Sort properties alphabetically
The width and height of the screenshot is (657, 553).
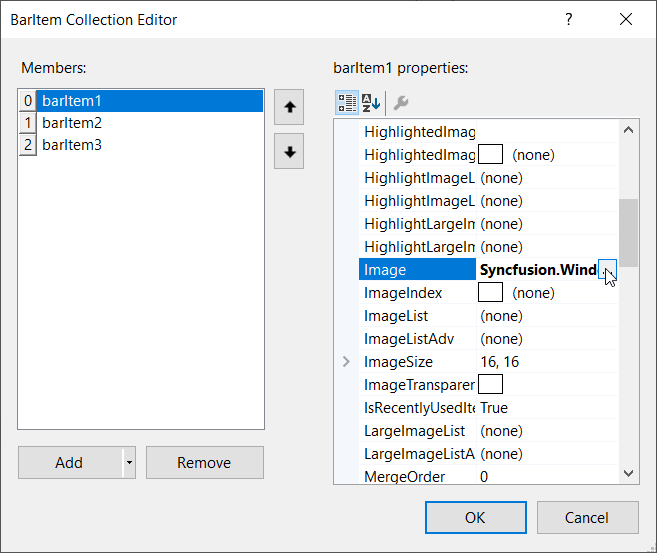pos(371,102)
